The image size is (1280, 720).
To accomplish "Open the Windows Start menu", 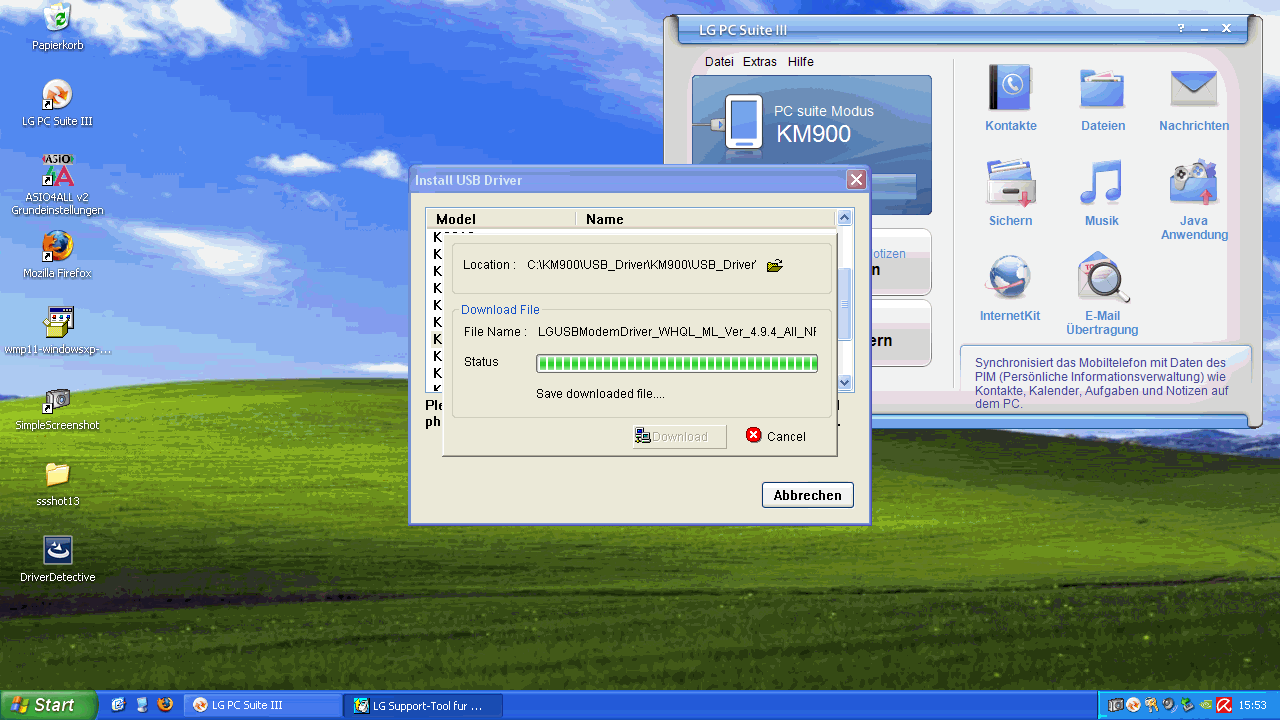I will (48, 705).
